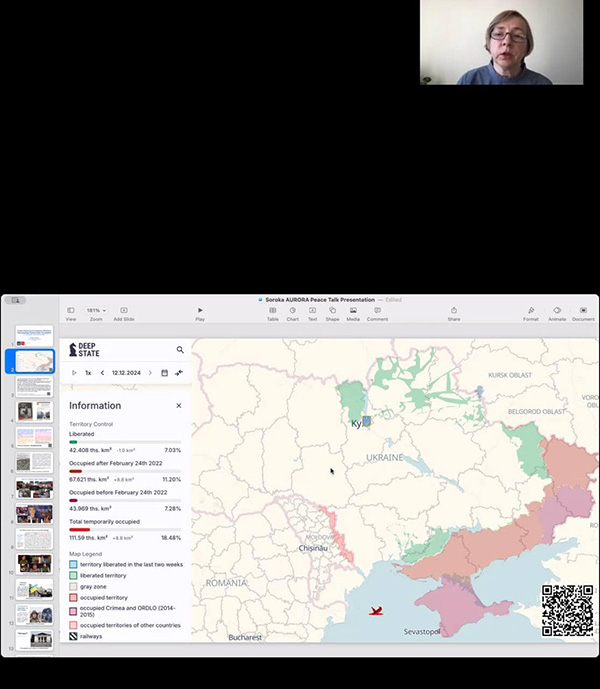Select slide 6 thumbnail
Image resolution: width=600 pixels, height=689 pixels.
[x=34, y=463]
